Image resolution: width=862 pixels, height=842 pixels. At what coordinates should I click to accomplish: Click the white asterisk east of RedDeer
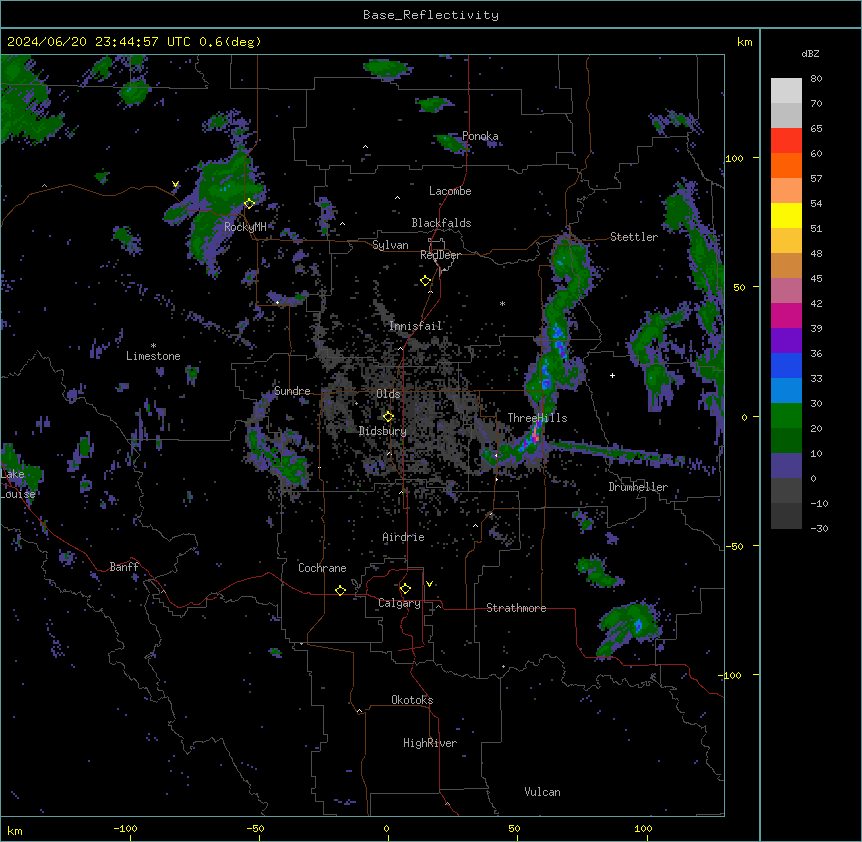point(502,303)
